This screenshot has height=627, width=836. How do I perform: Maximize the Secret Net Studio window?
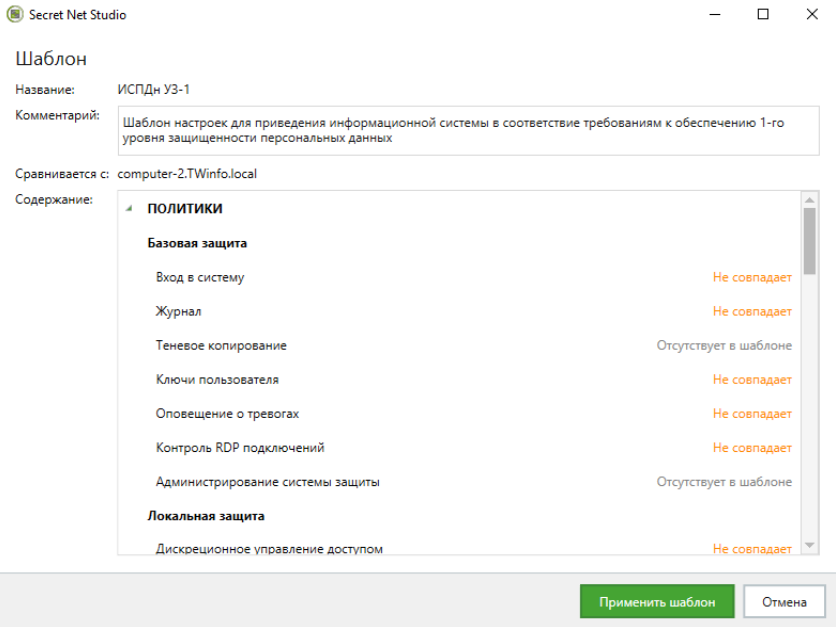(763, 14)
